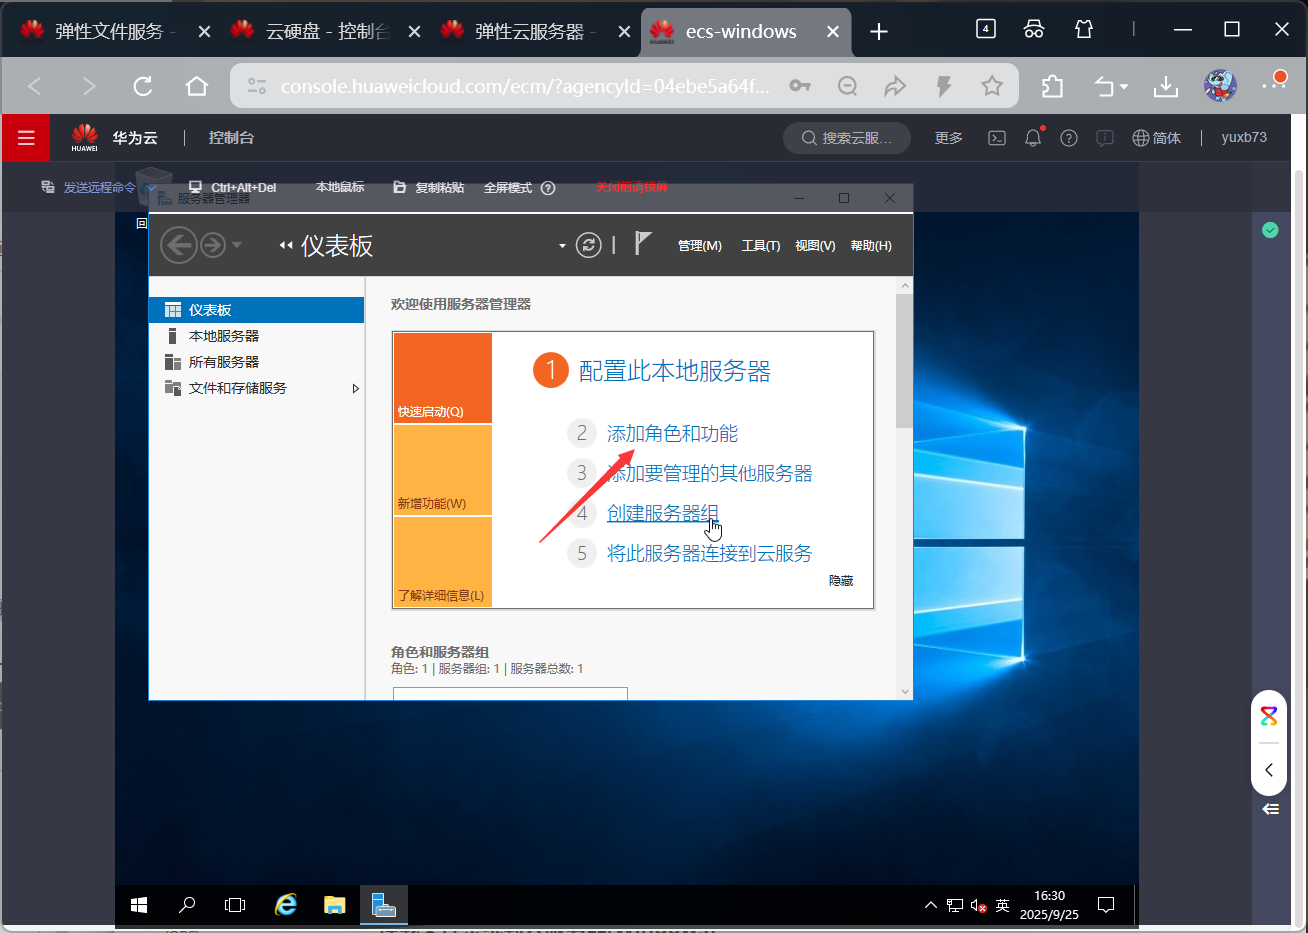Open the 工具(T) menu

(x=761, y=246)
